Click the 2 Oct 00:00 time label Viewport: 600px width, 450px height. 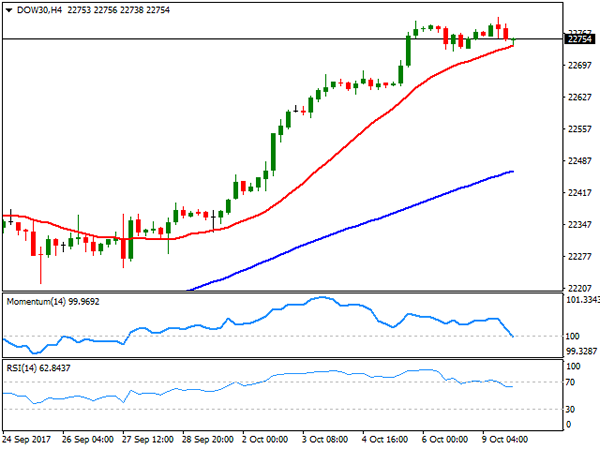pyautogui.click(x=265, y=439)
